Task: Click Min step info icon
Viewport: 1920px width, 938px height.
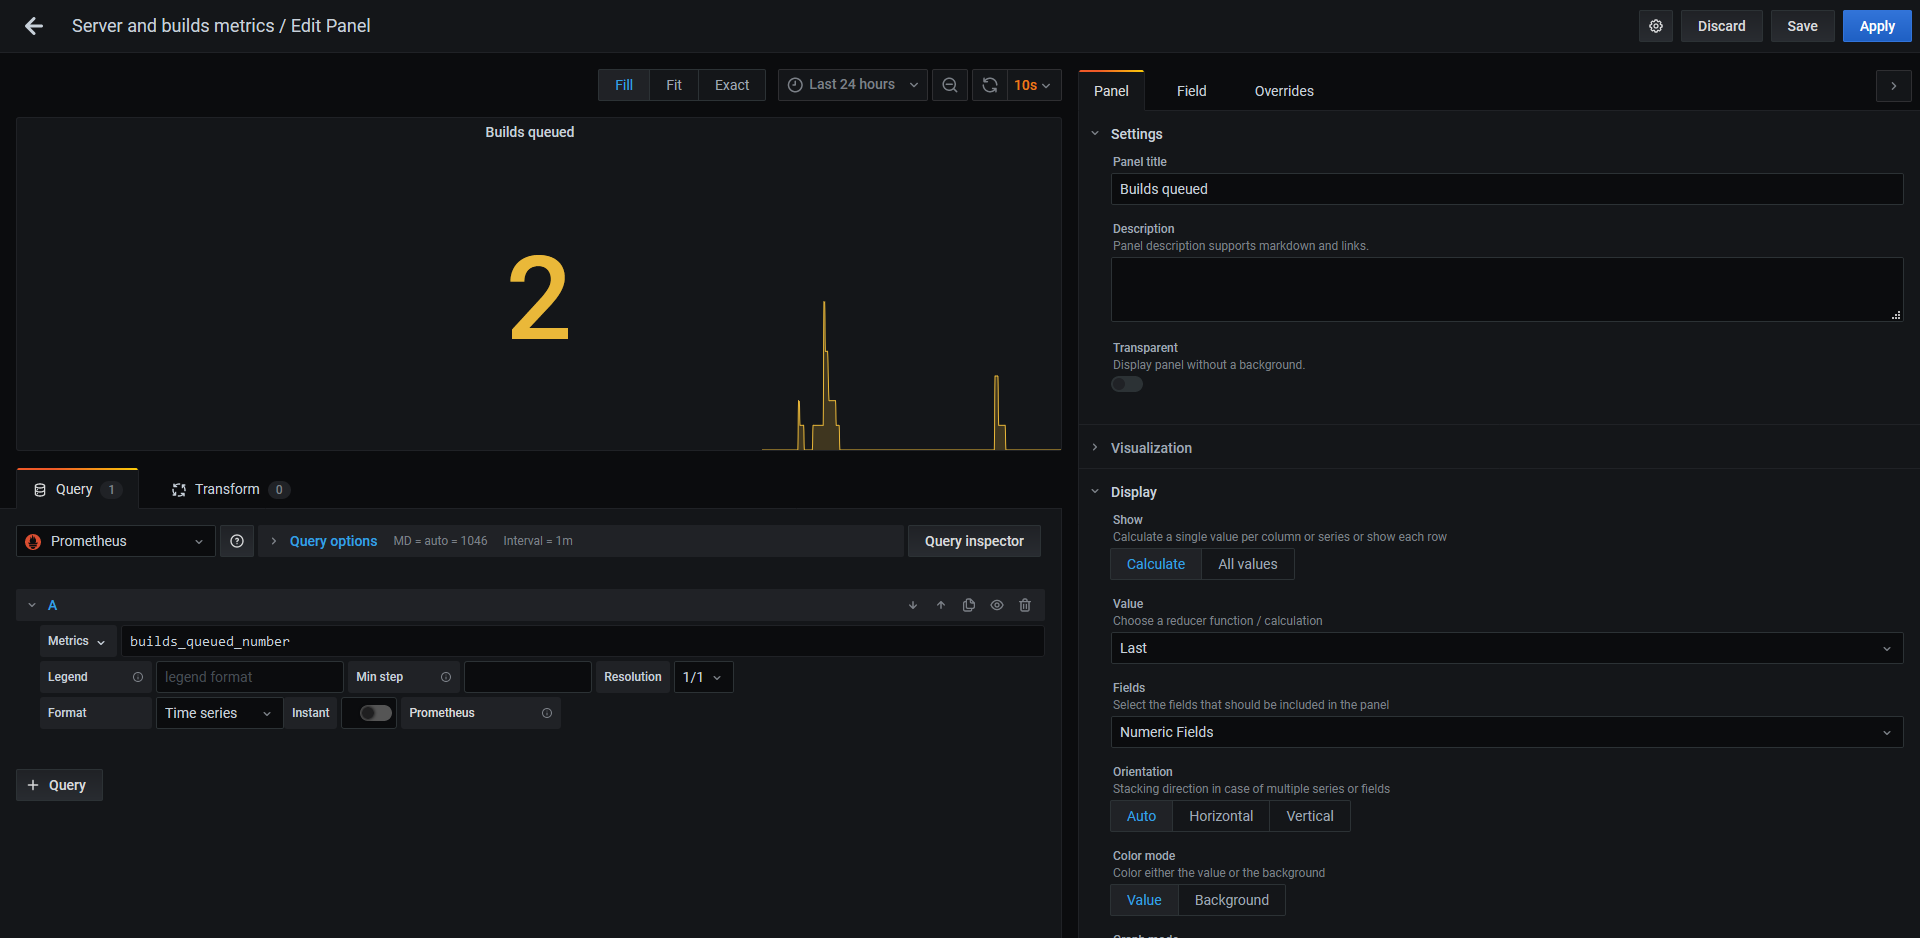Action: tap(446, 677)
